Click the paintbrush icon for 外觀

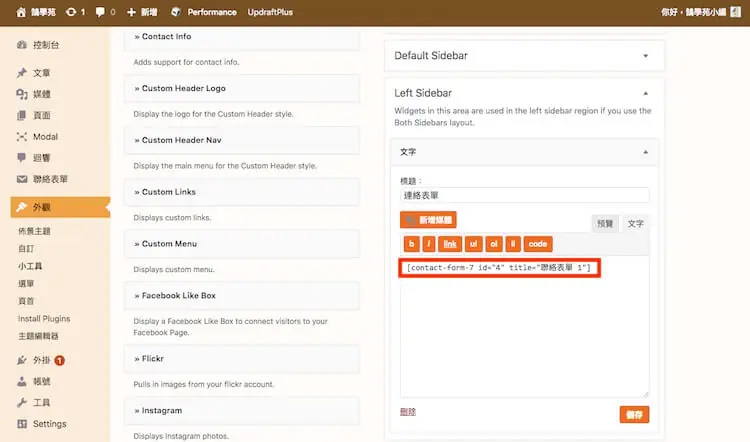[x=22, y=207]
